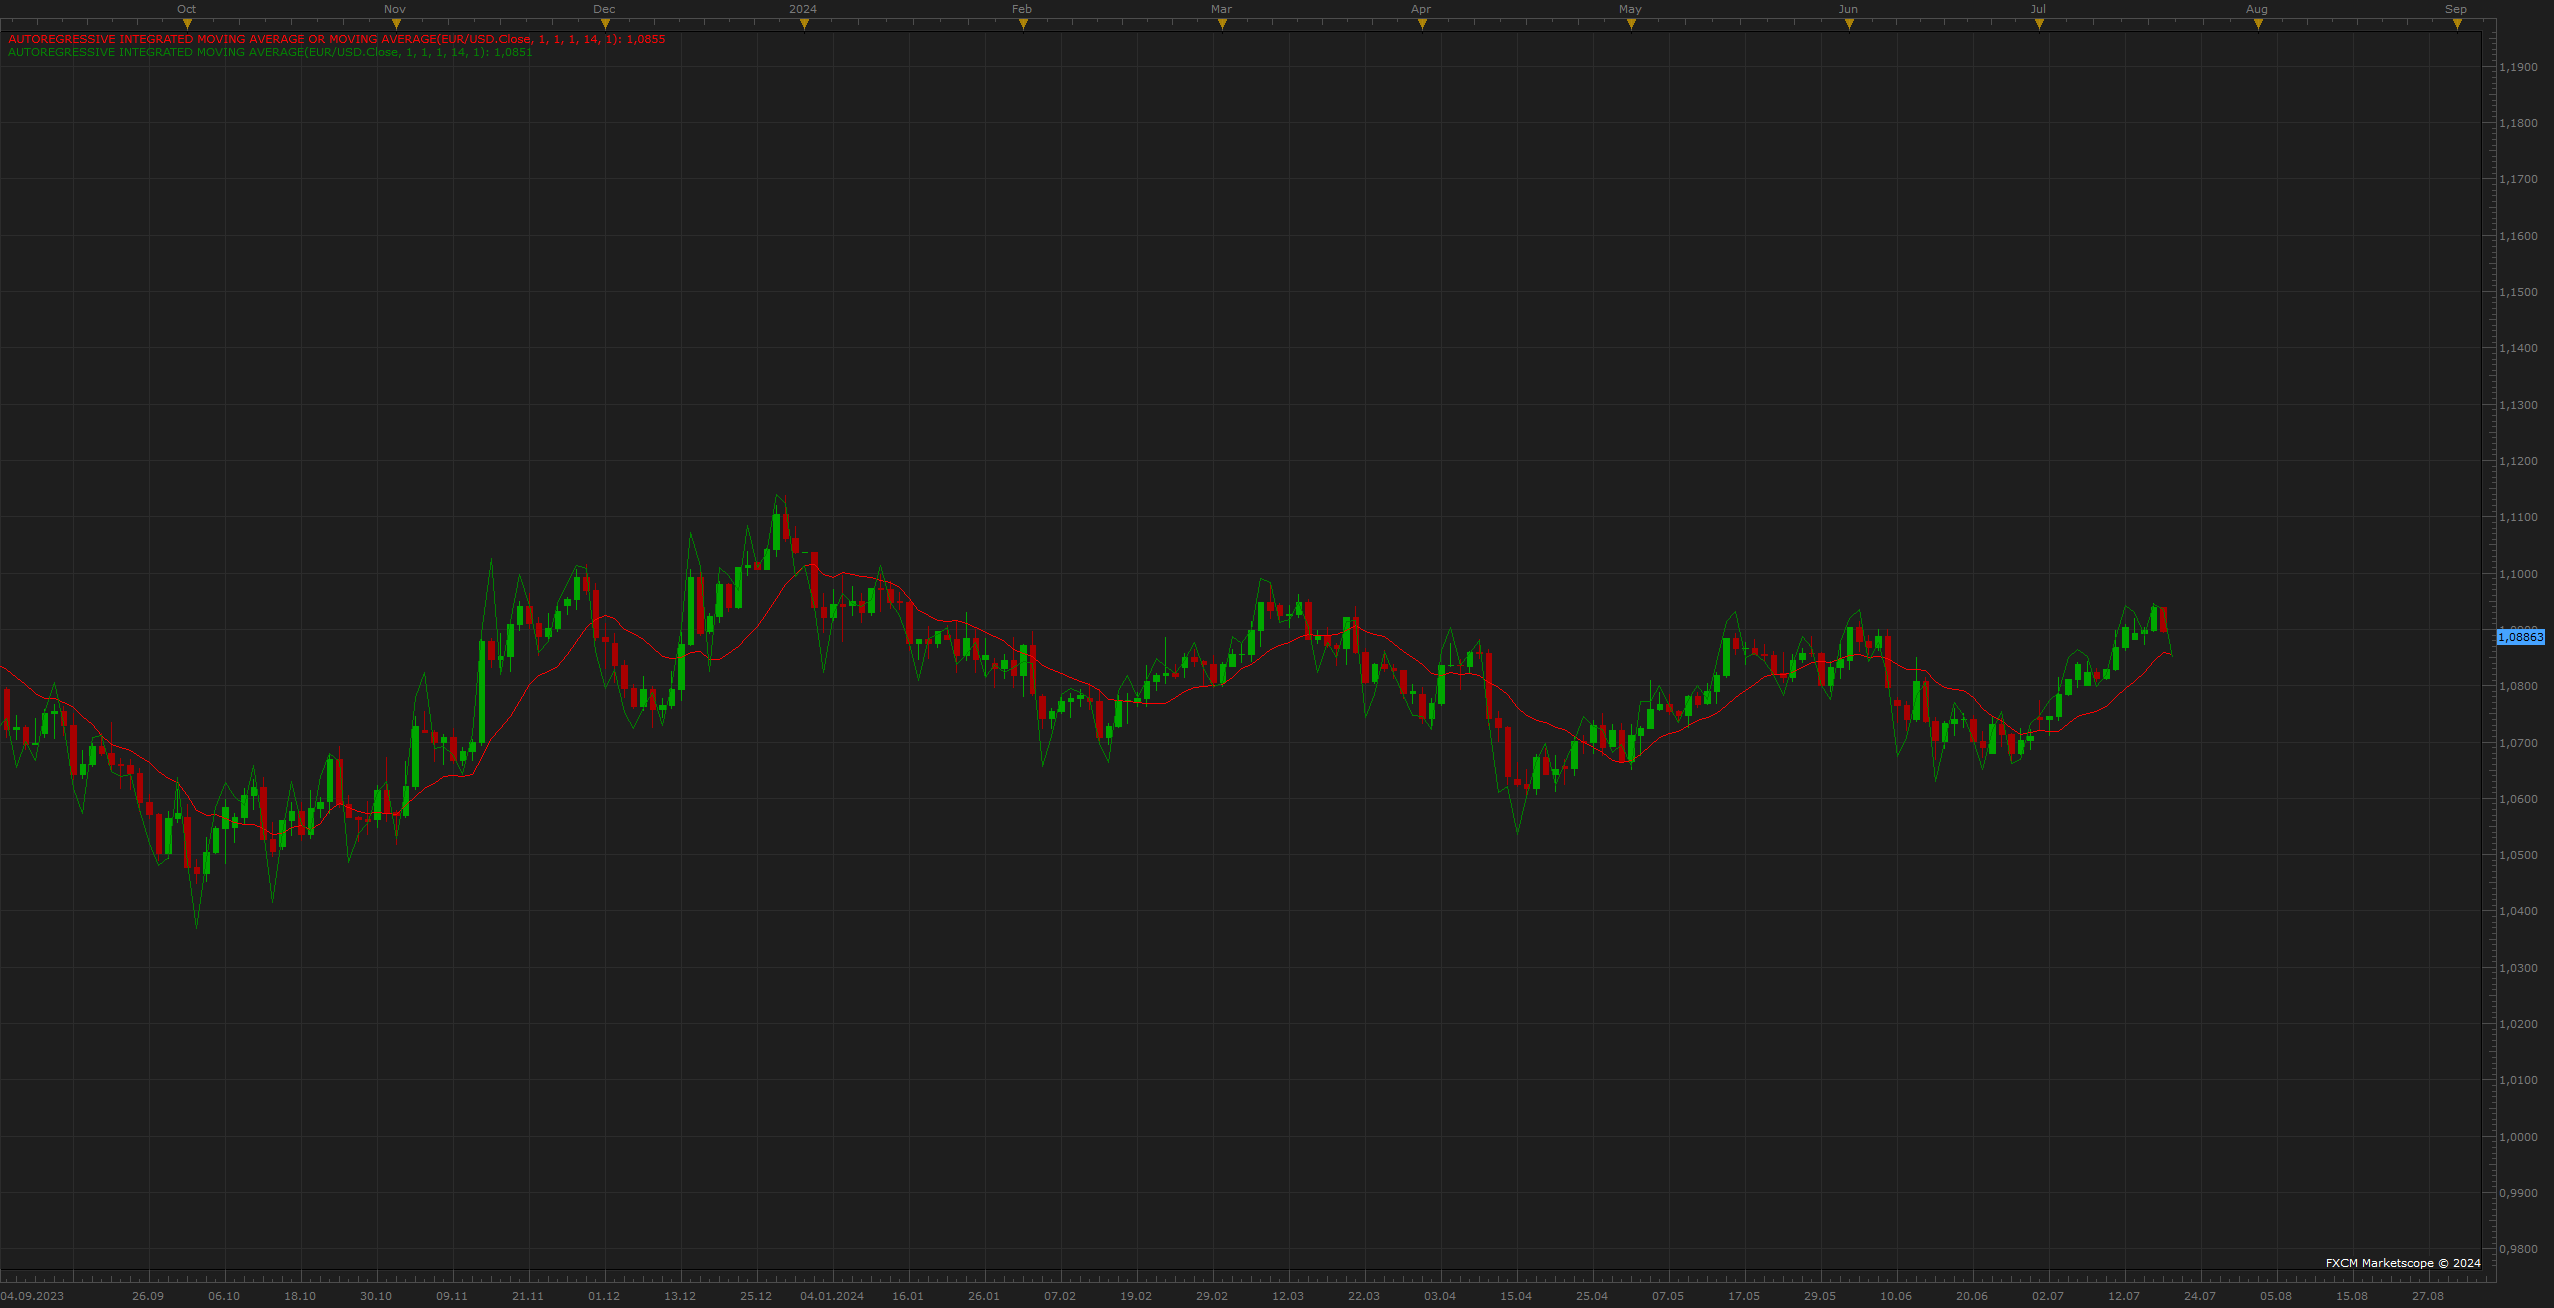The height and width of the screenshot is (1308, 2554).
Task: Click the 15.08 date axis label
Action: click(x=2352, y=1296)
